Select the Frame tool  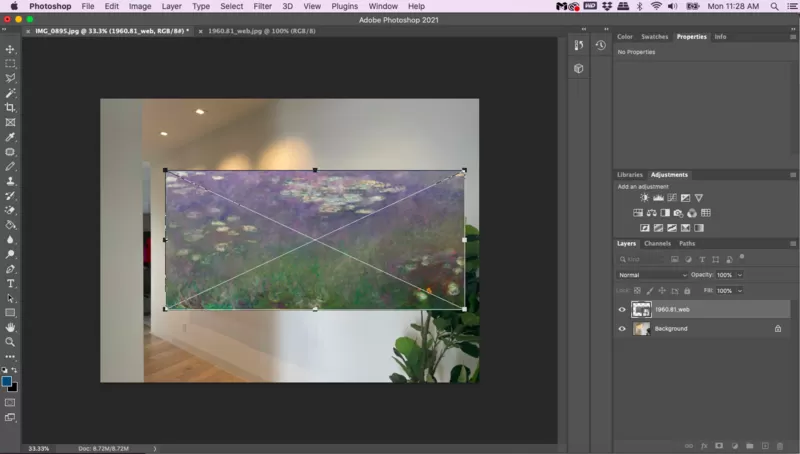(10, 122)
